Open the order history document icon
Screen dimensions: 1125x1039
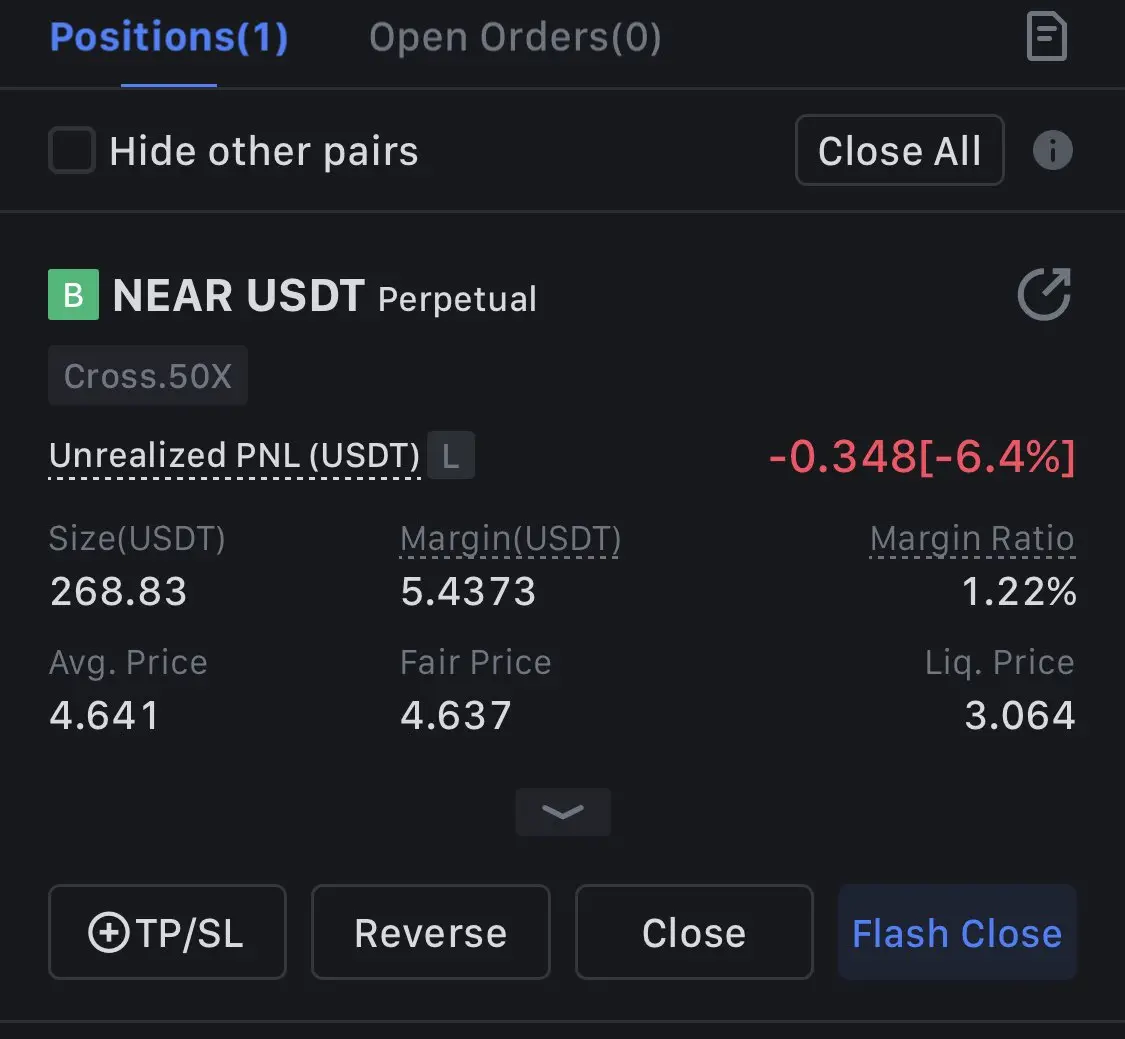1047,36
